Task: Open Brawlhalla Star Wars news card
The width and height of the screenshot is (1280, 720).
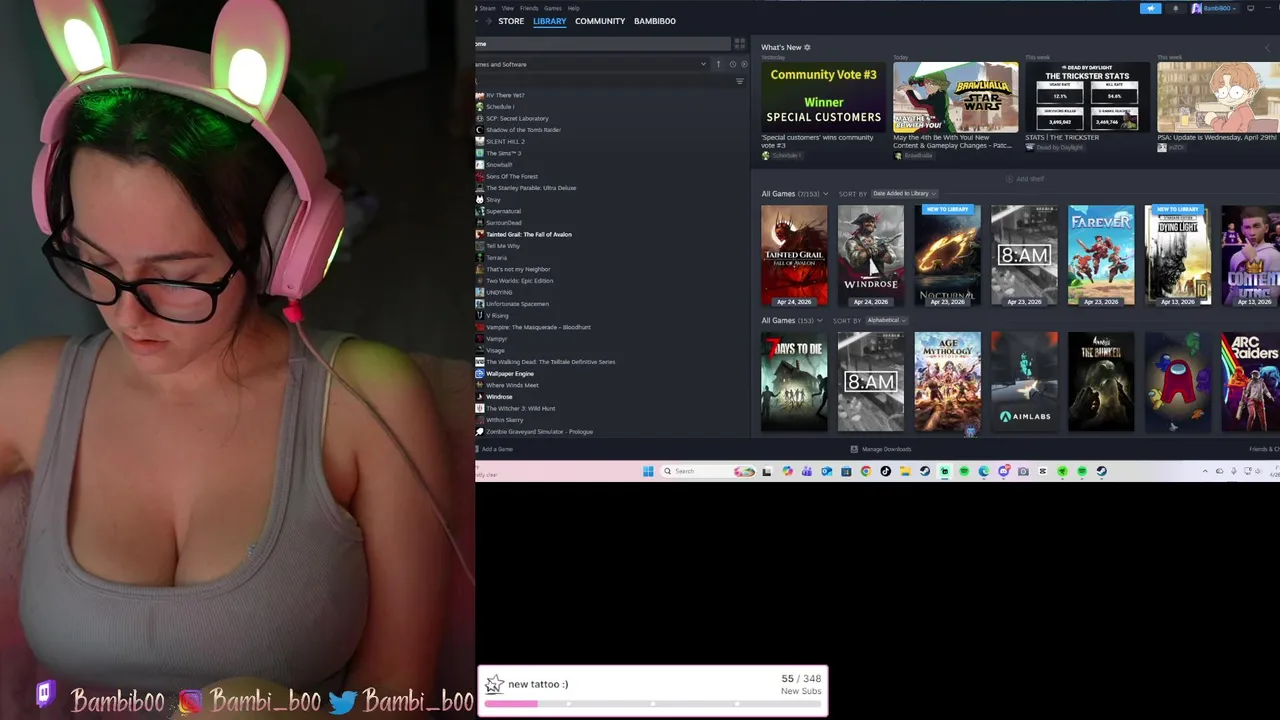Action: coord(955,97)
